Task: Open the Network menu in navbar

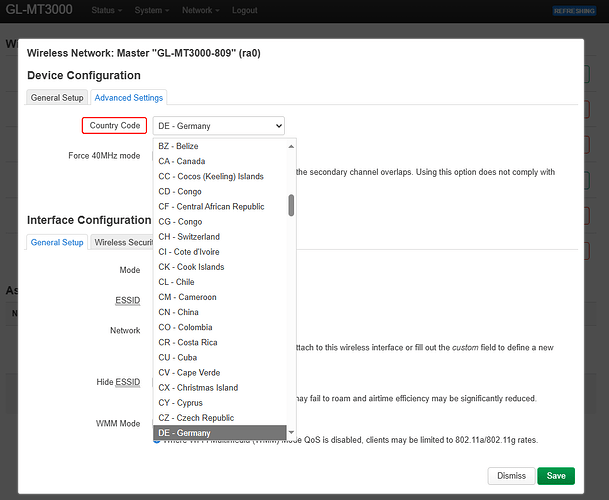Action: [200, 10]
